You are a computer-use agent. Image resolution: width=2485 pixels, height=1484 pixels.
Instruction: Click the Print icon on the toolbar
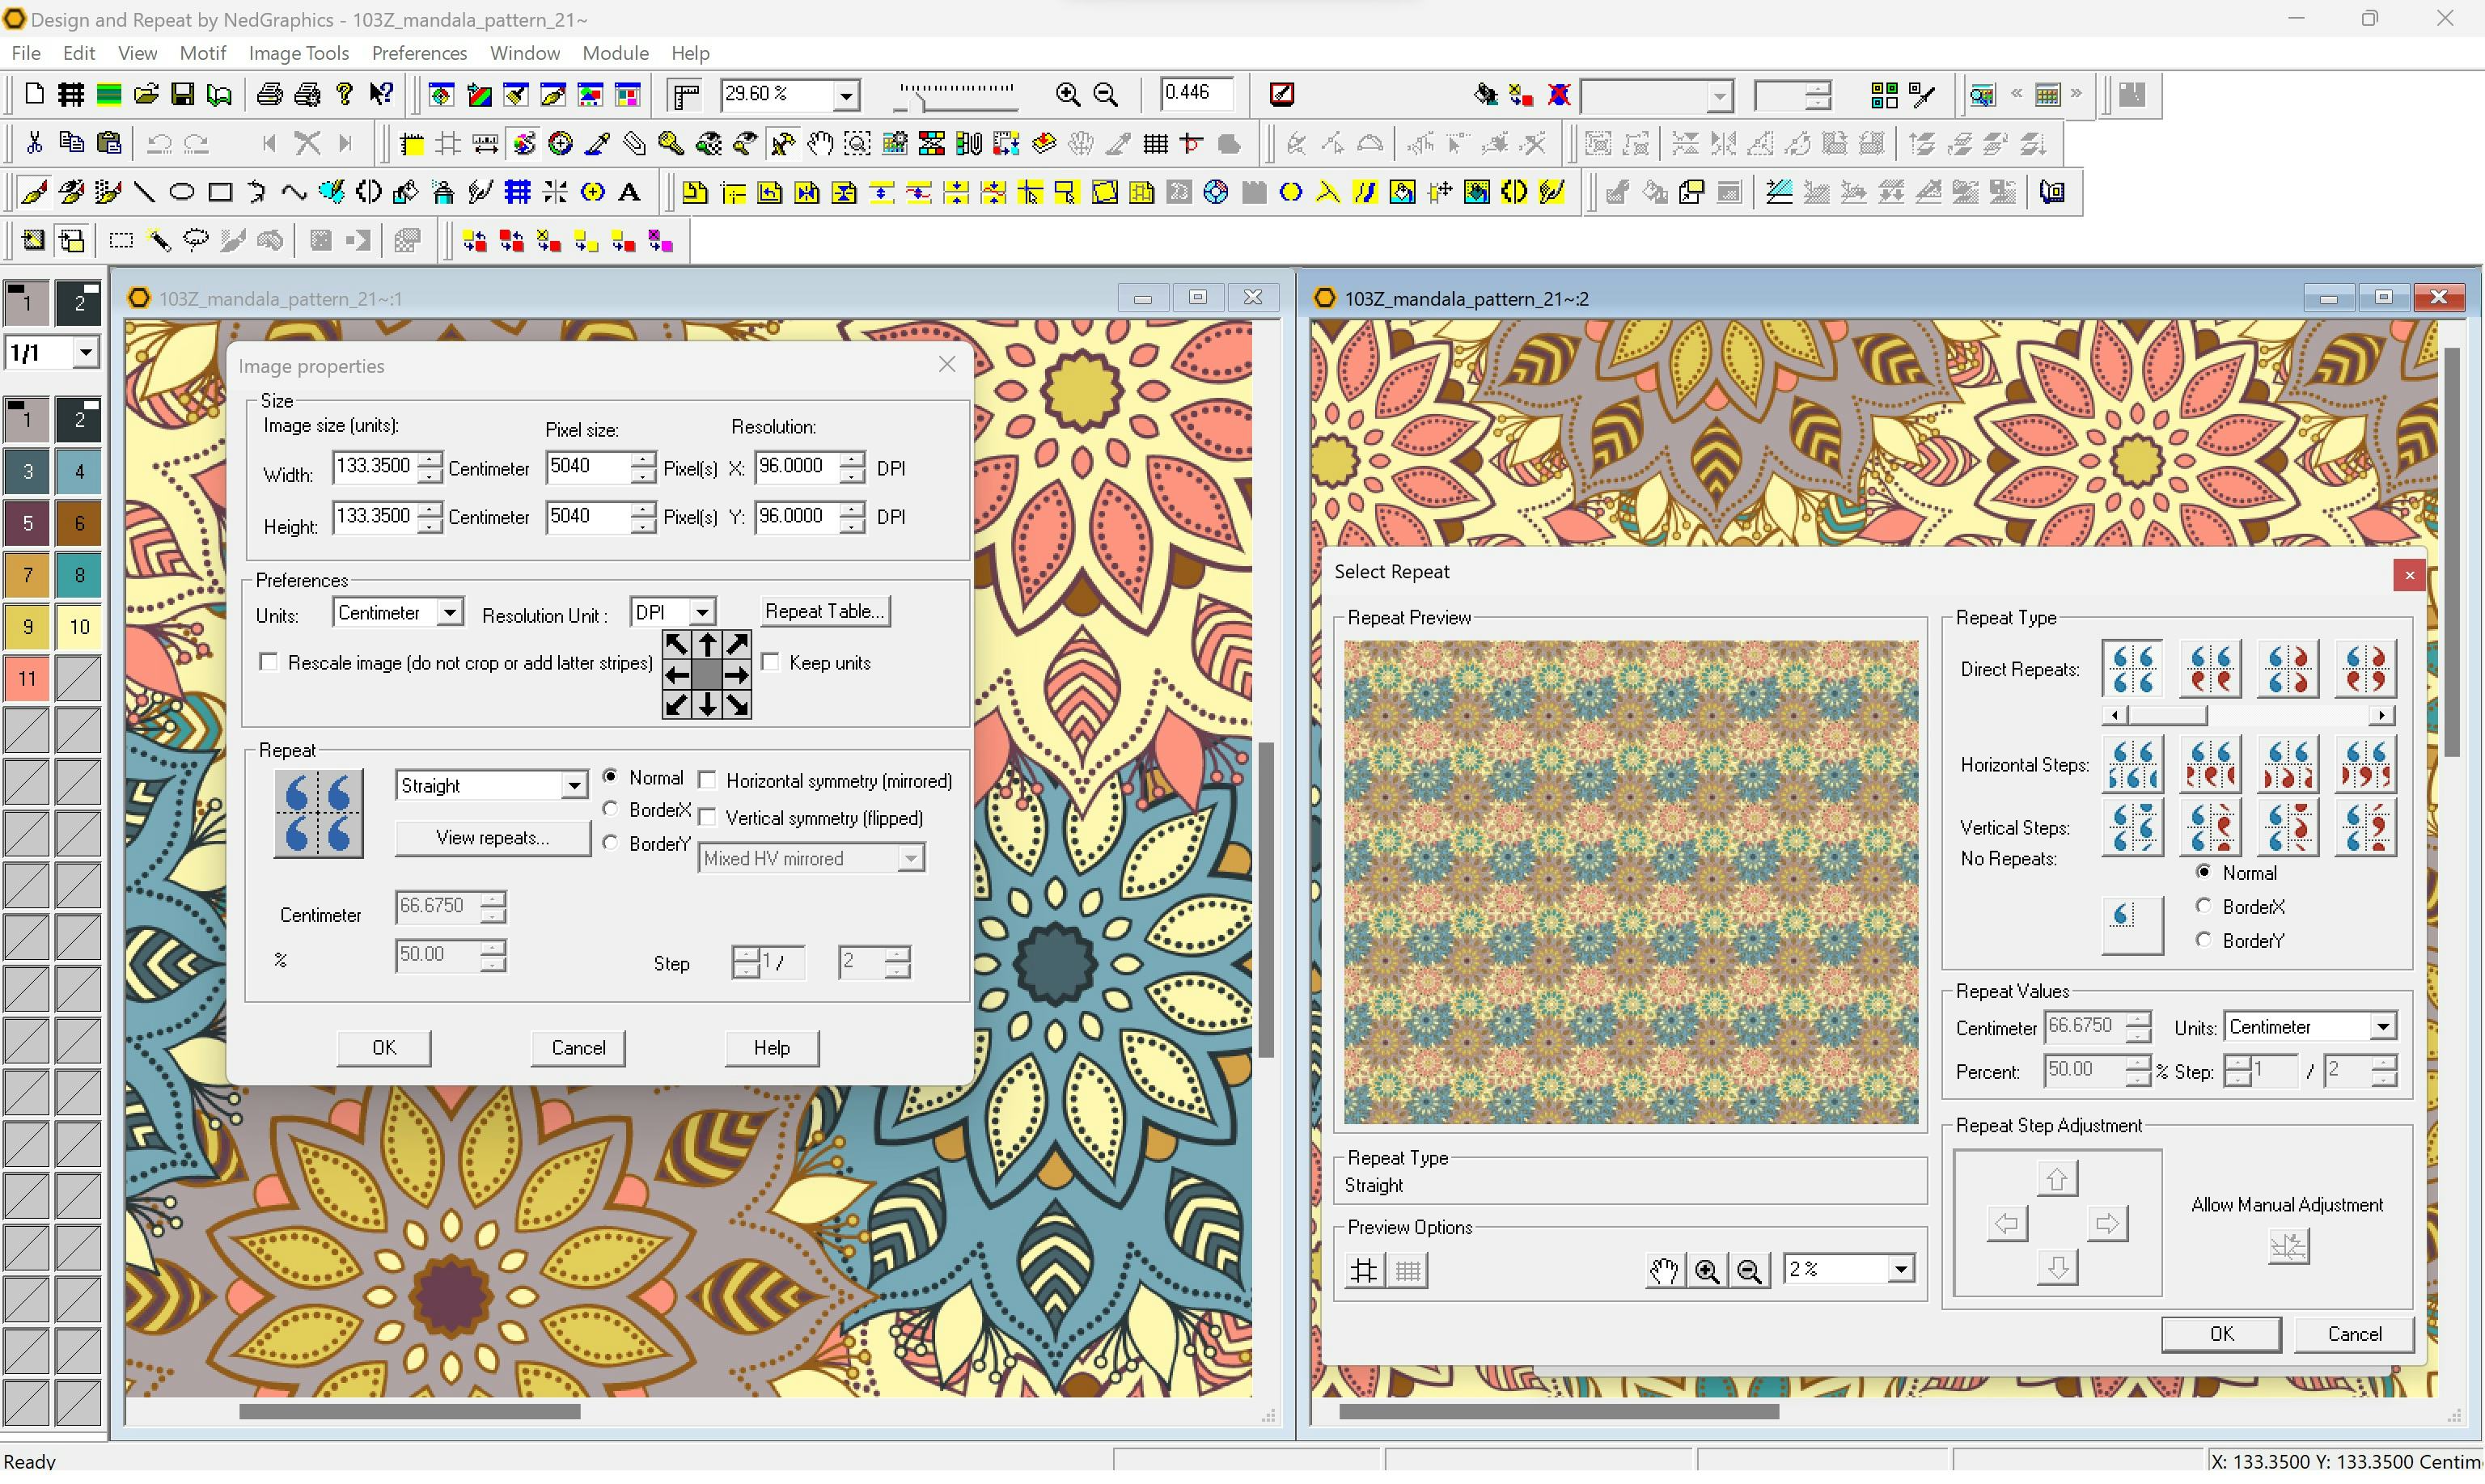tap(269, 94)
